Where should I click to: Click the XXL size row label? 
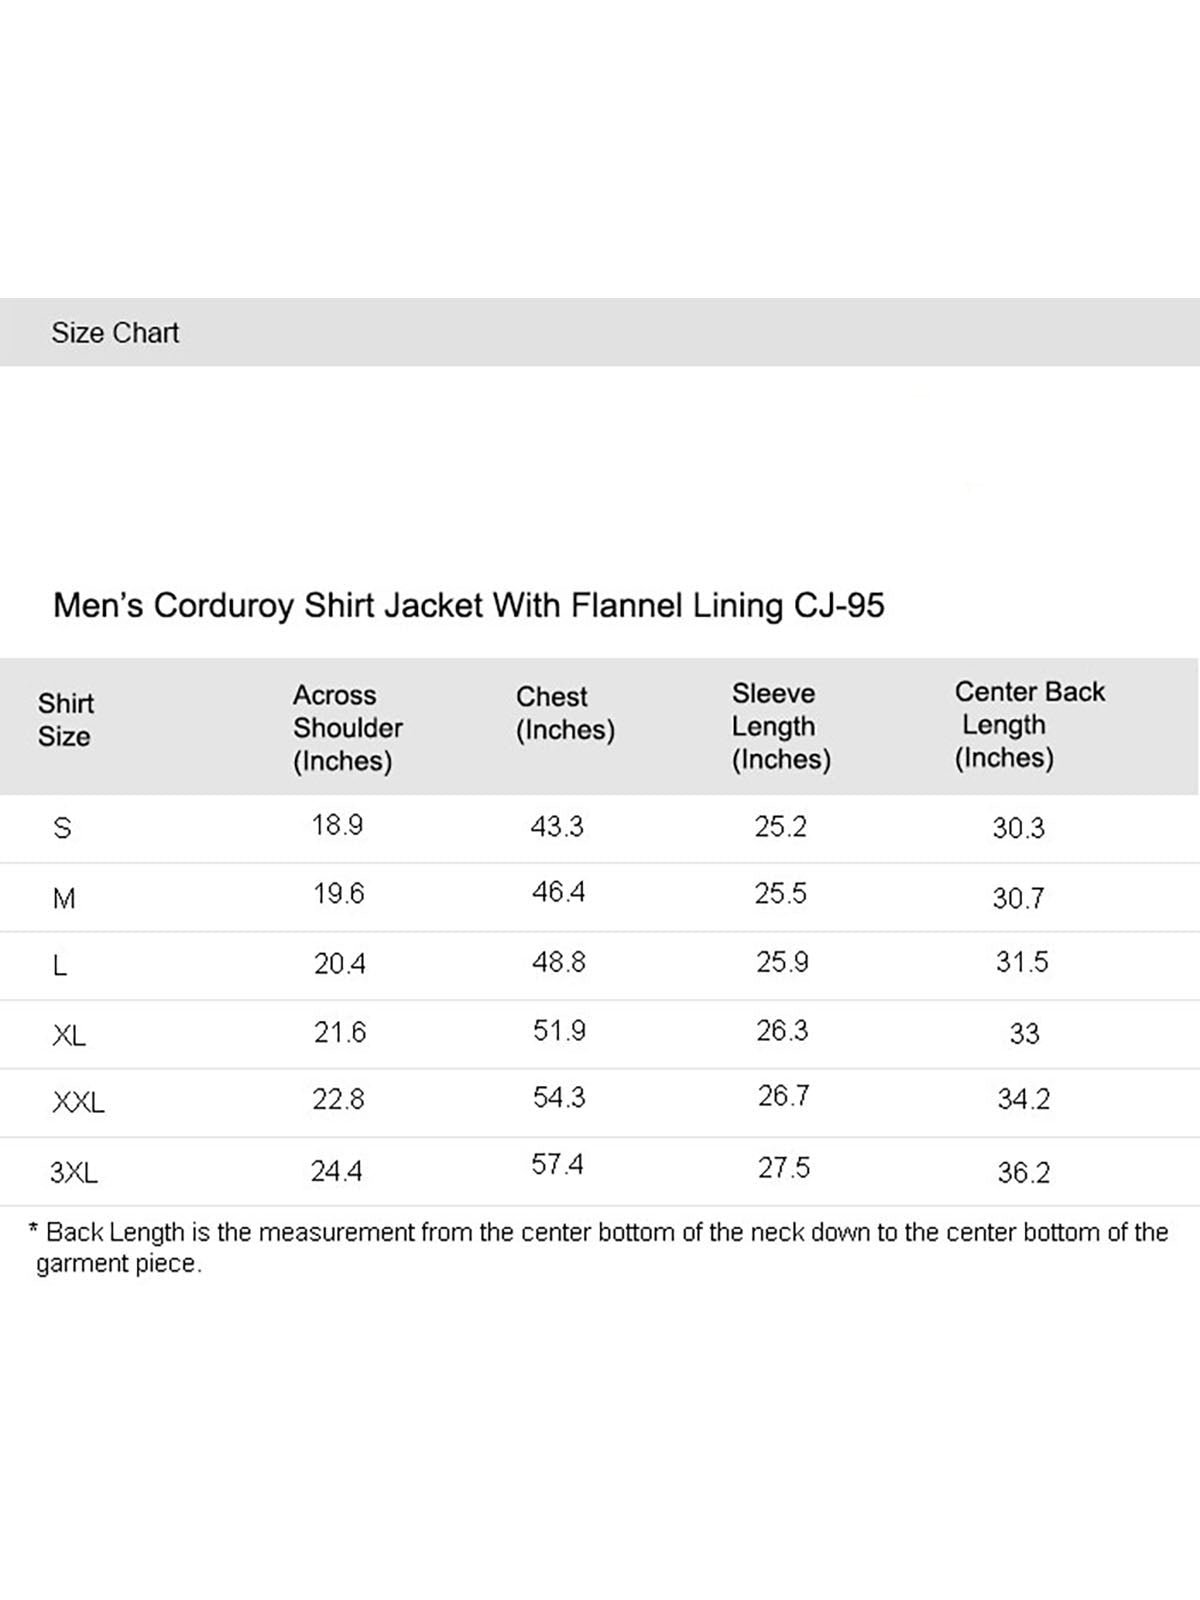[x=78, y=1103]
